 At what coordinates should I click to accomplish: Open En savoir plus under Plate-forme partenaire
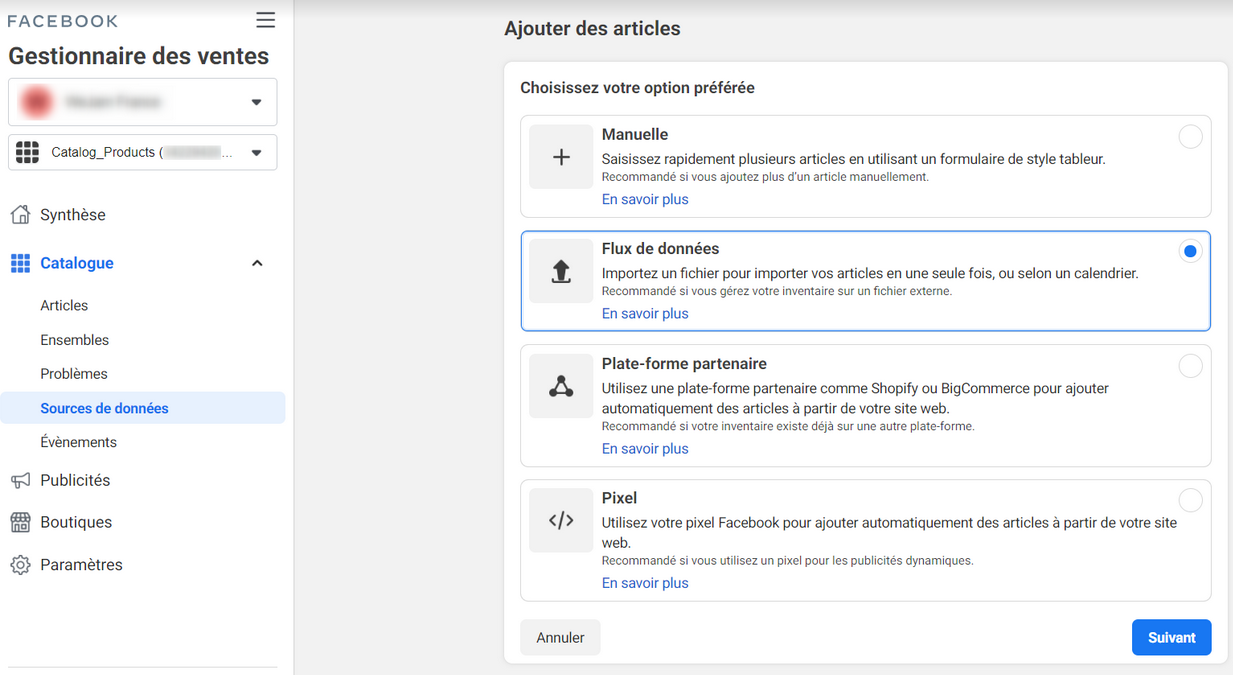[645, 448]
